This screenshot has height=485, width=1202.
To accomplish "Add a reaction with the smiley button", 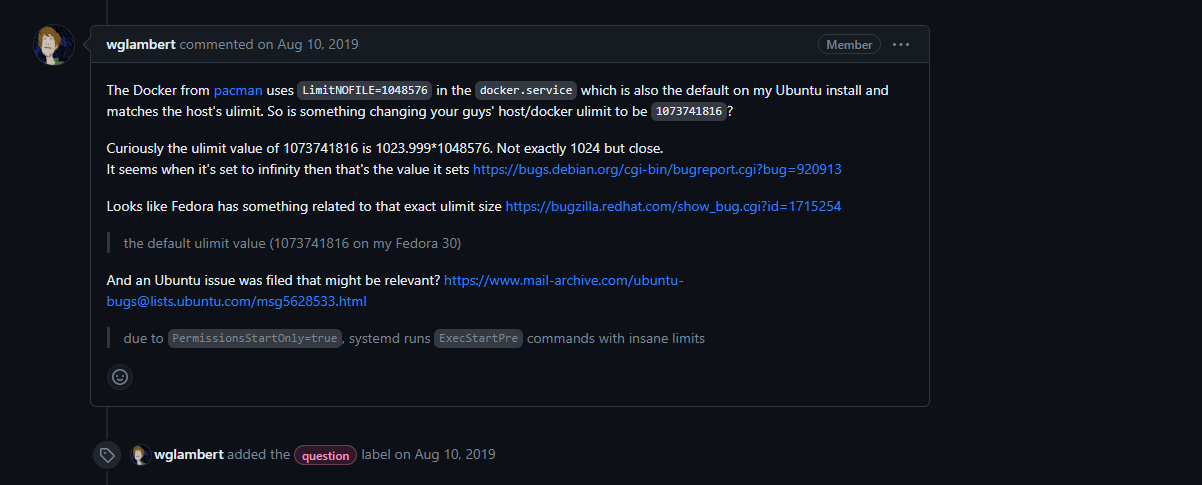I will coord(120,377).
